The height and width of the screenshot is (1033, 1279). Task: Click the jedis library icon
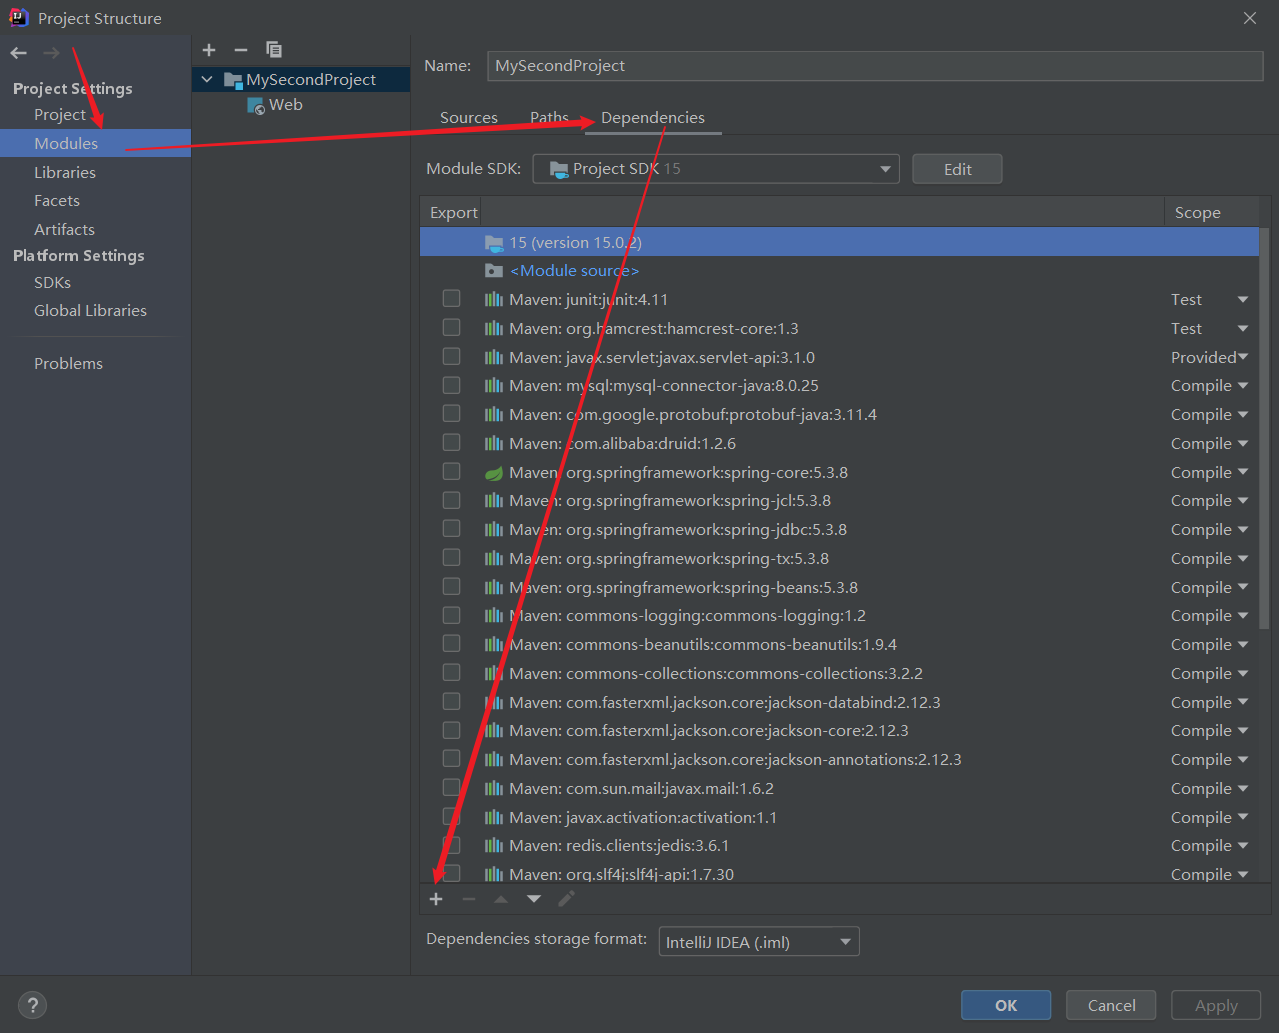click(x=494, y=846)
